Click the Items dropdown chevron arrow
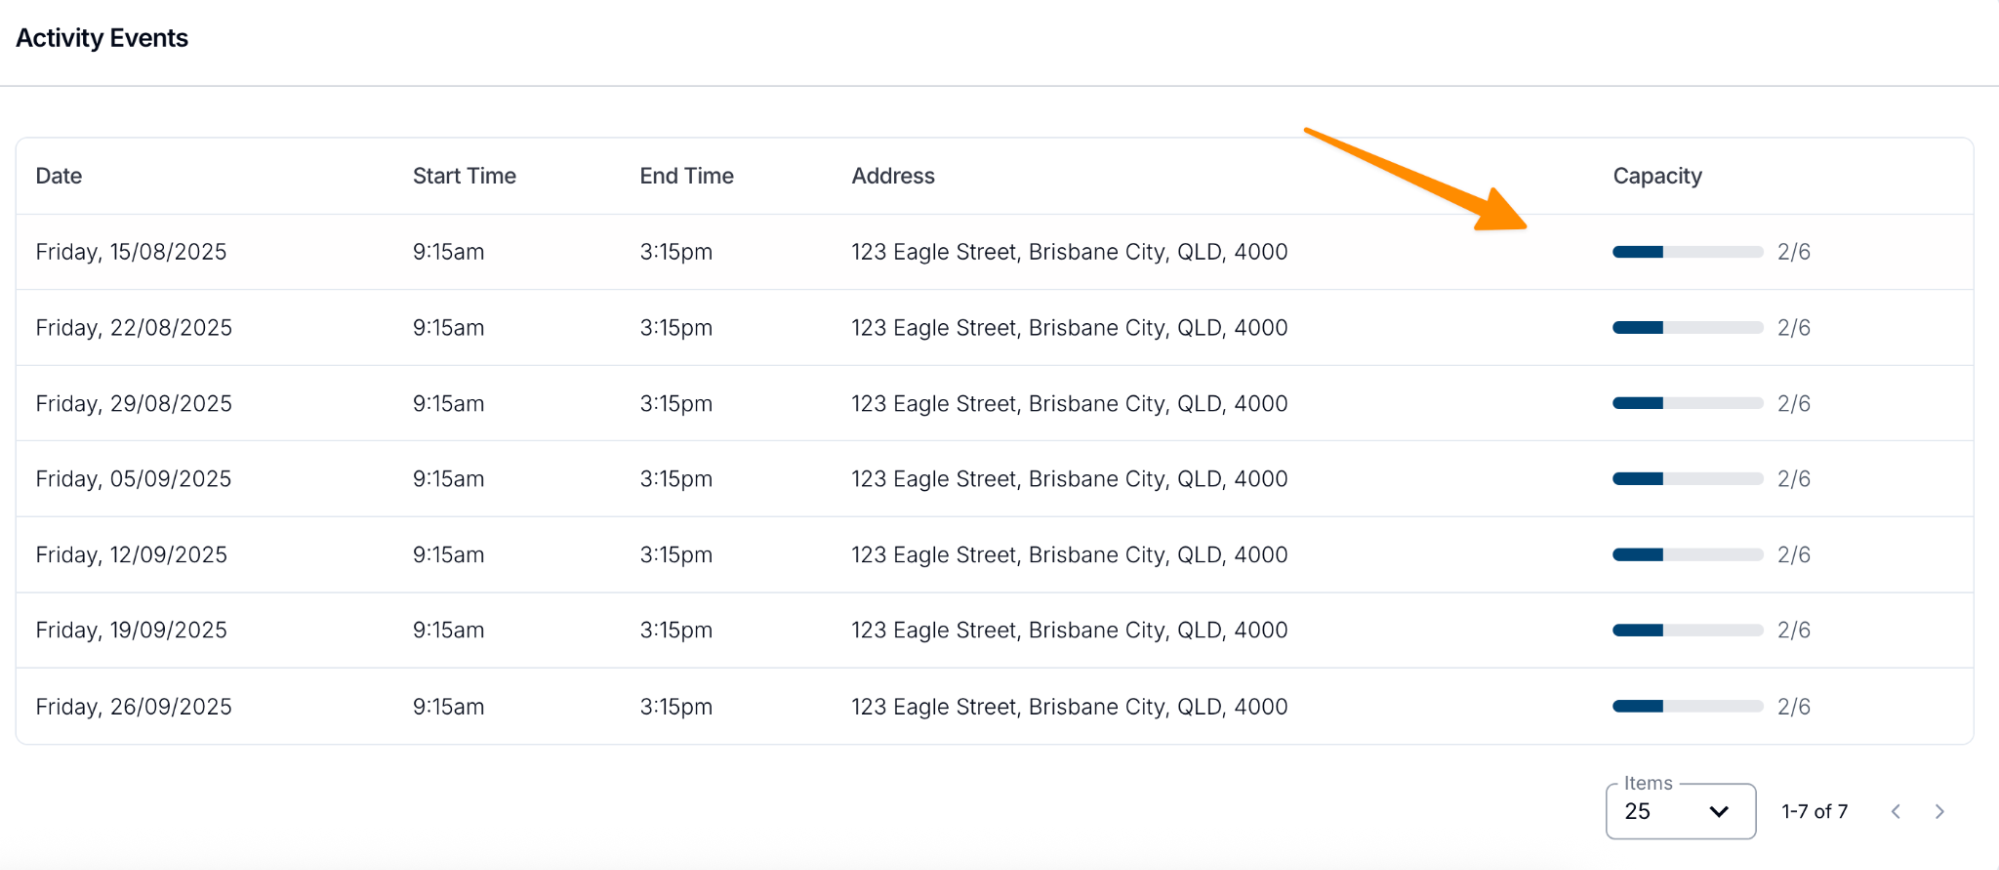 pos(1719,811)
